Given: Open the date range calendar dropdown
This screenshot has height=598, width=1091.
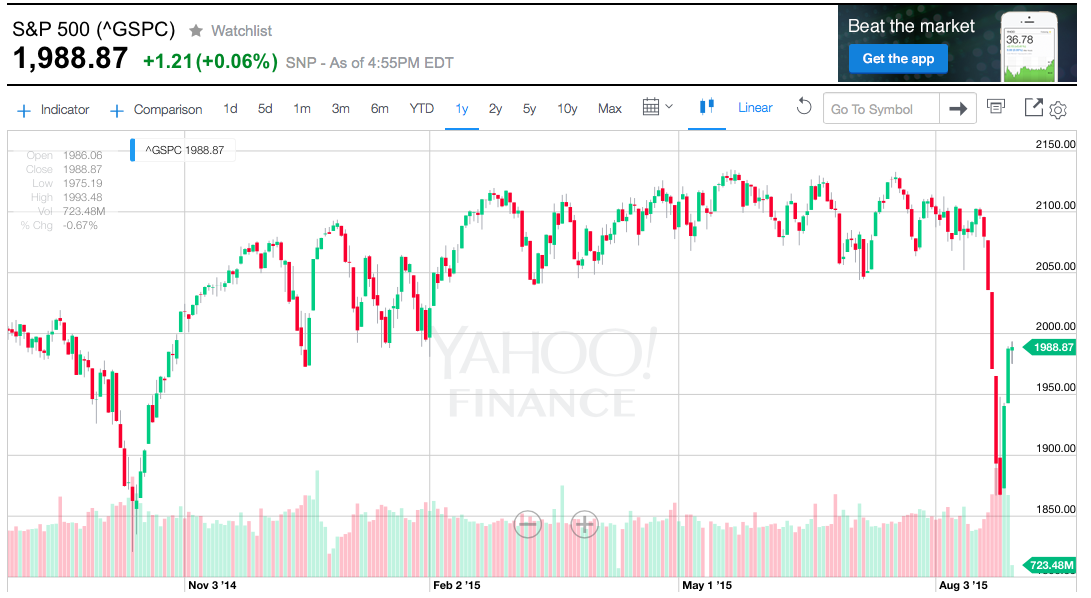Looking at the screenshot, I should click(657, 108).
